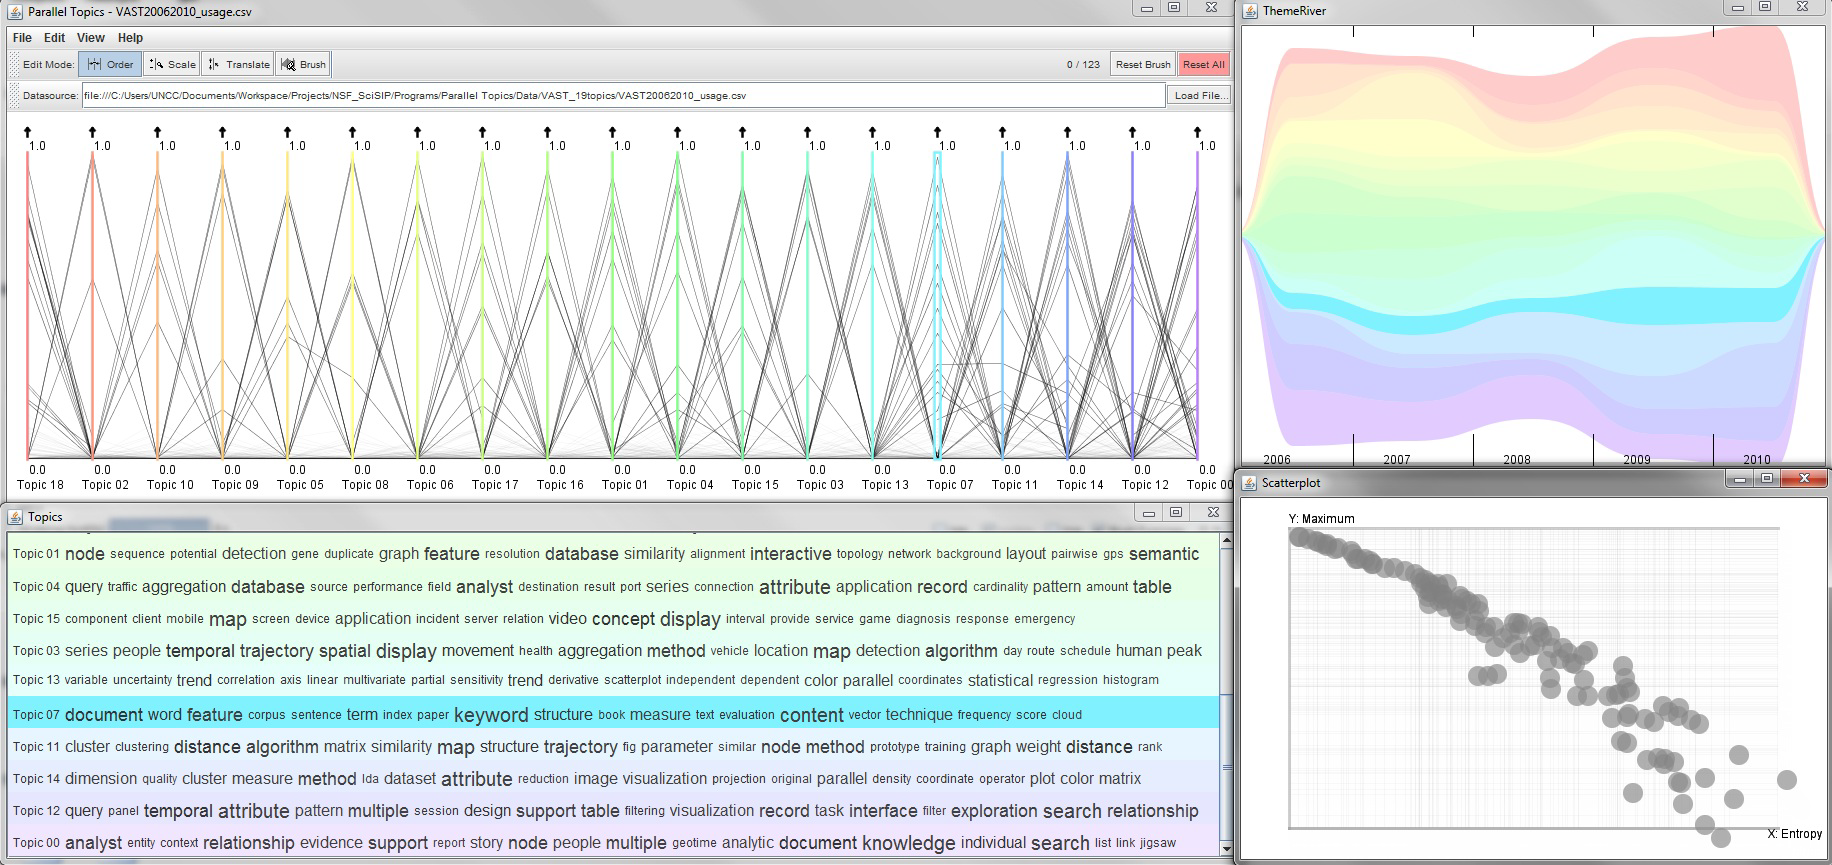Open the File menu
Image resolution: width=1832 pixels, height=865 pixels.
pyautogui.click(x=22, y=38)
